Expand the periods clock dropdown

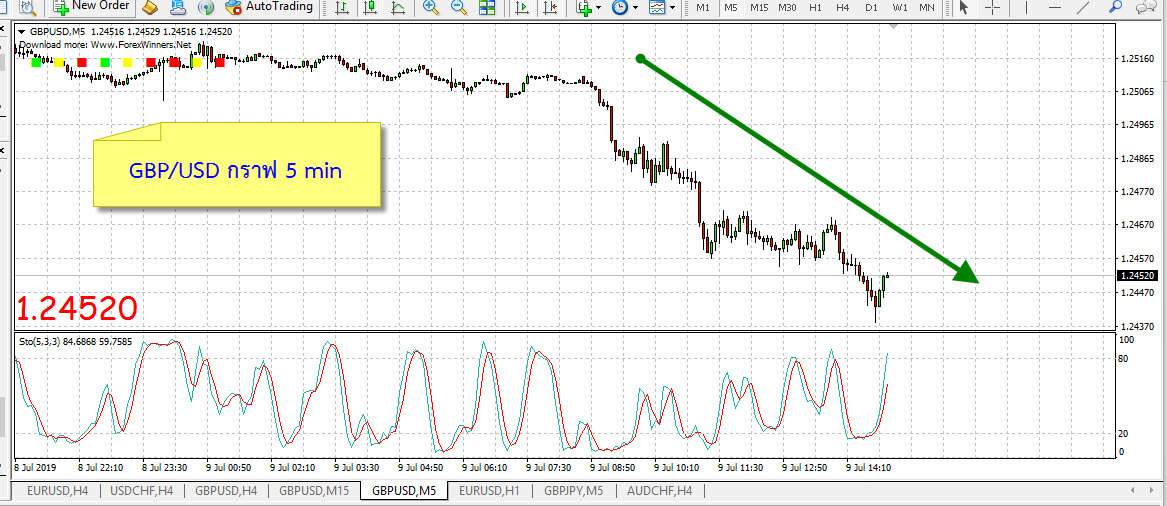pyautogui.click(x=635, y=8)
